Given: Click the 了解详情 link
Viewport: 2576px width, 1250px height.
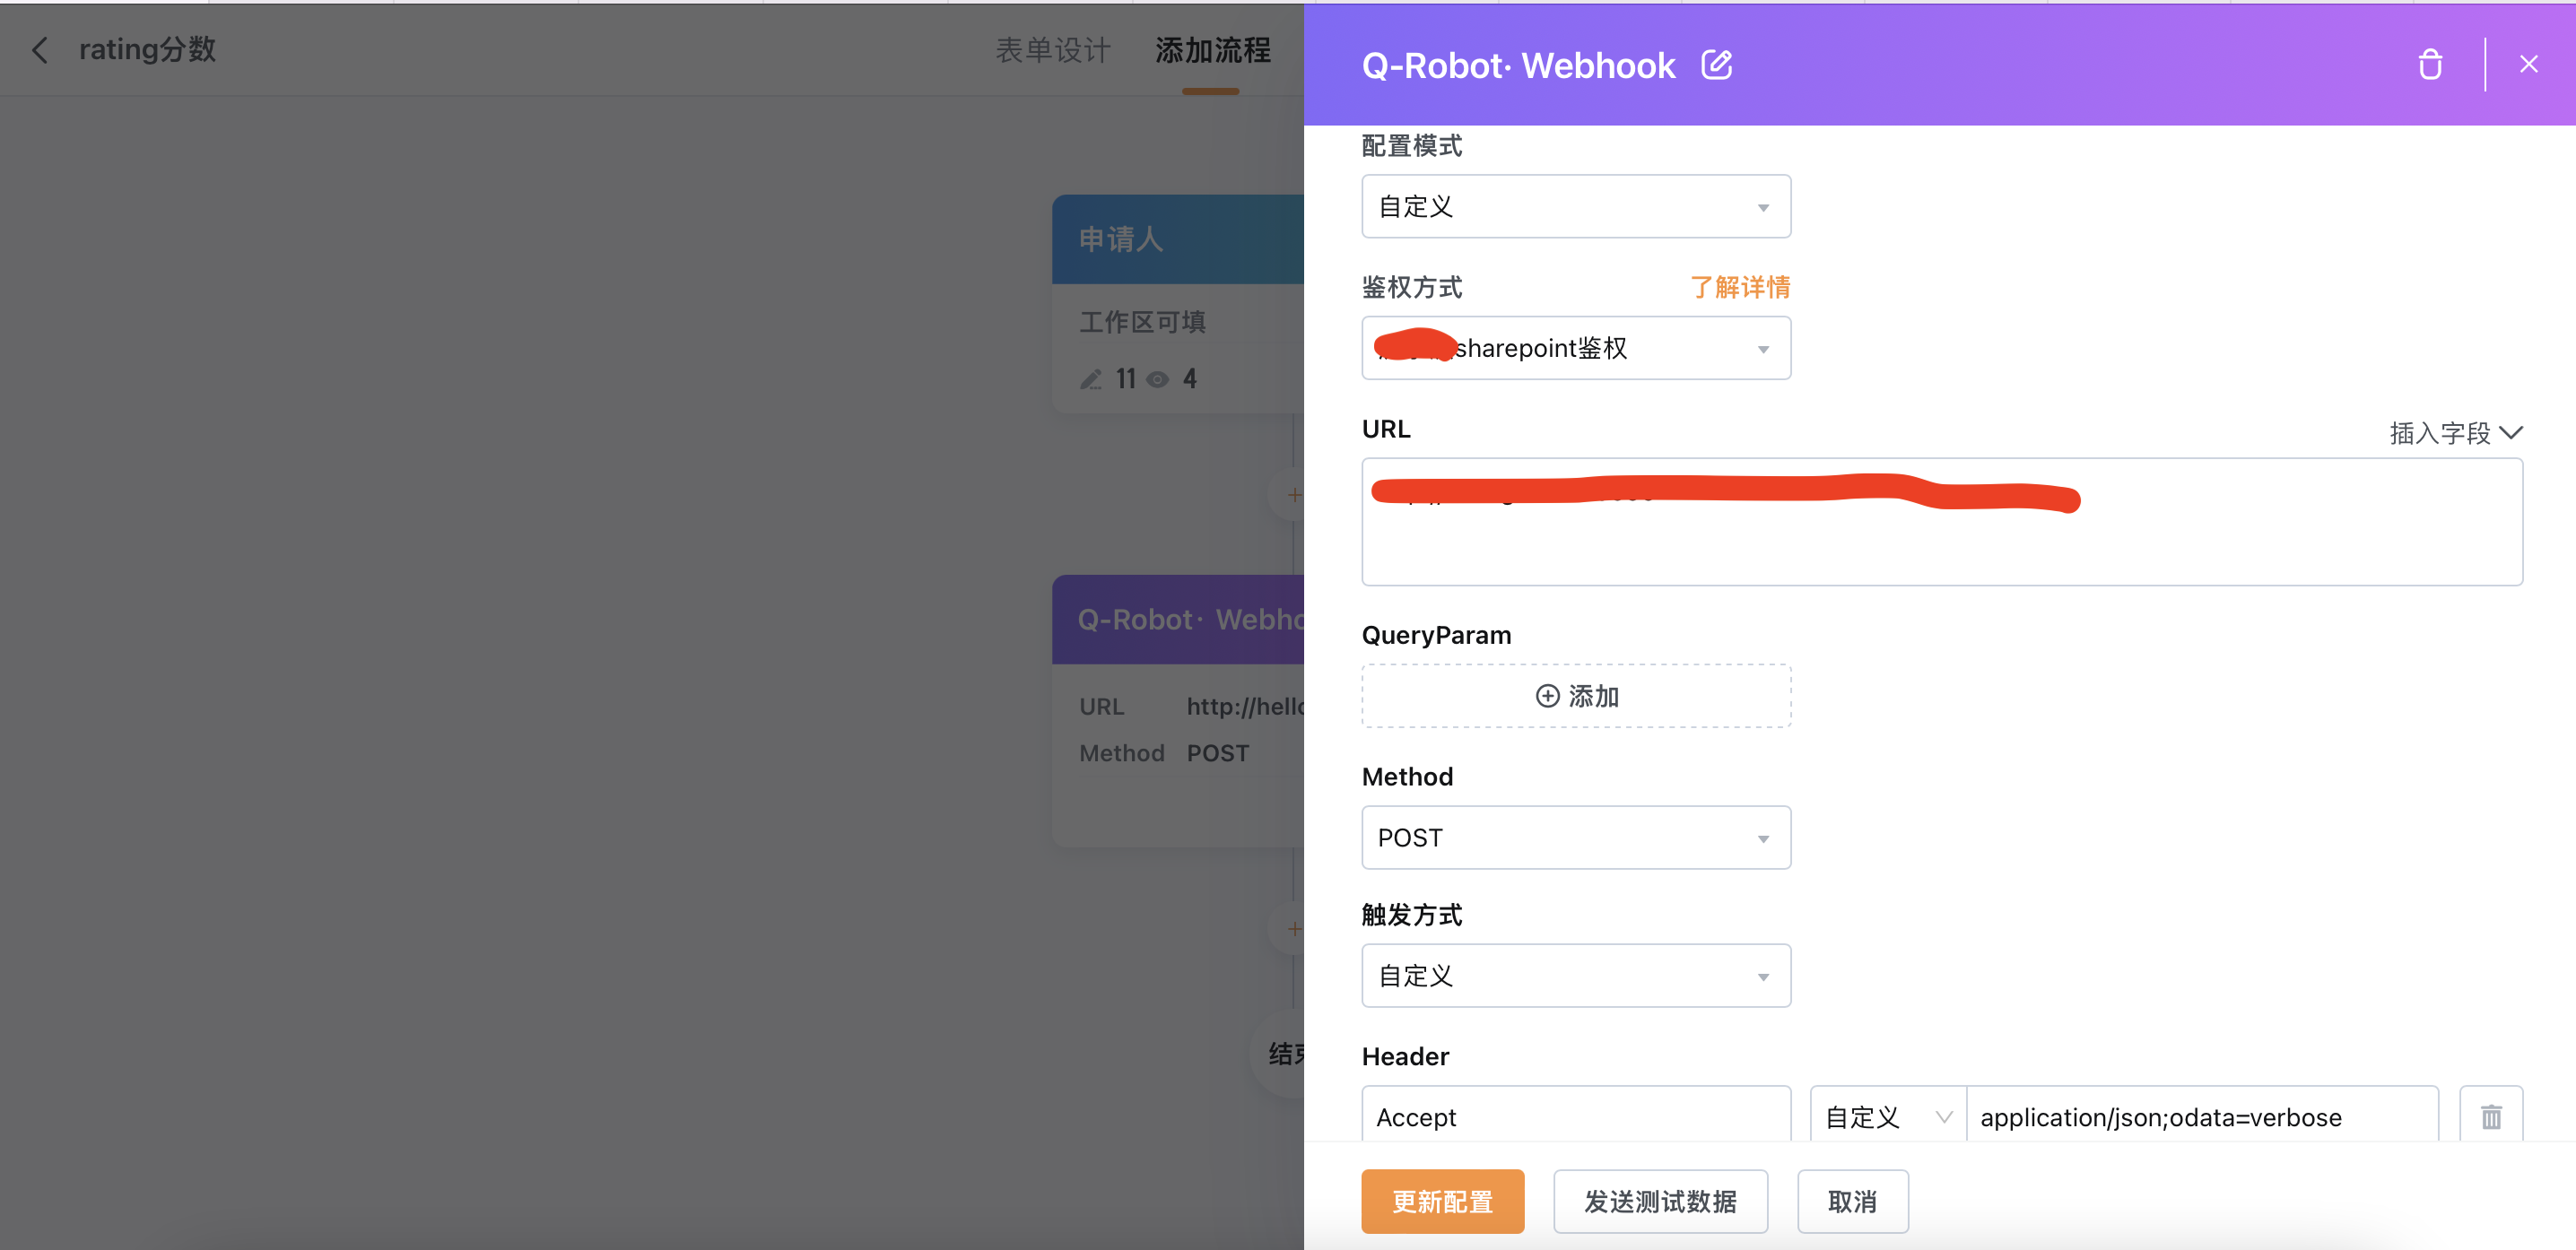Looking at the screenshot, I should 1740,287.
